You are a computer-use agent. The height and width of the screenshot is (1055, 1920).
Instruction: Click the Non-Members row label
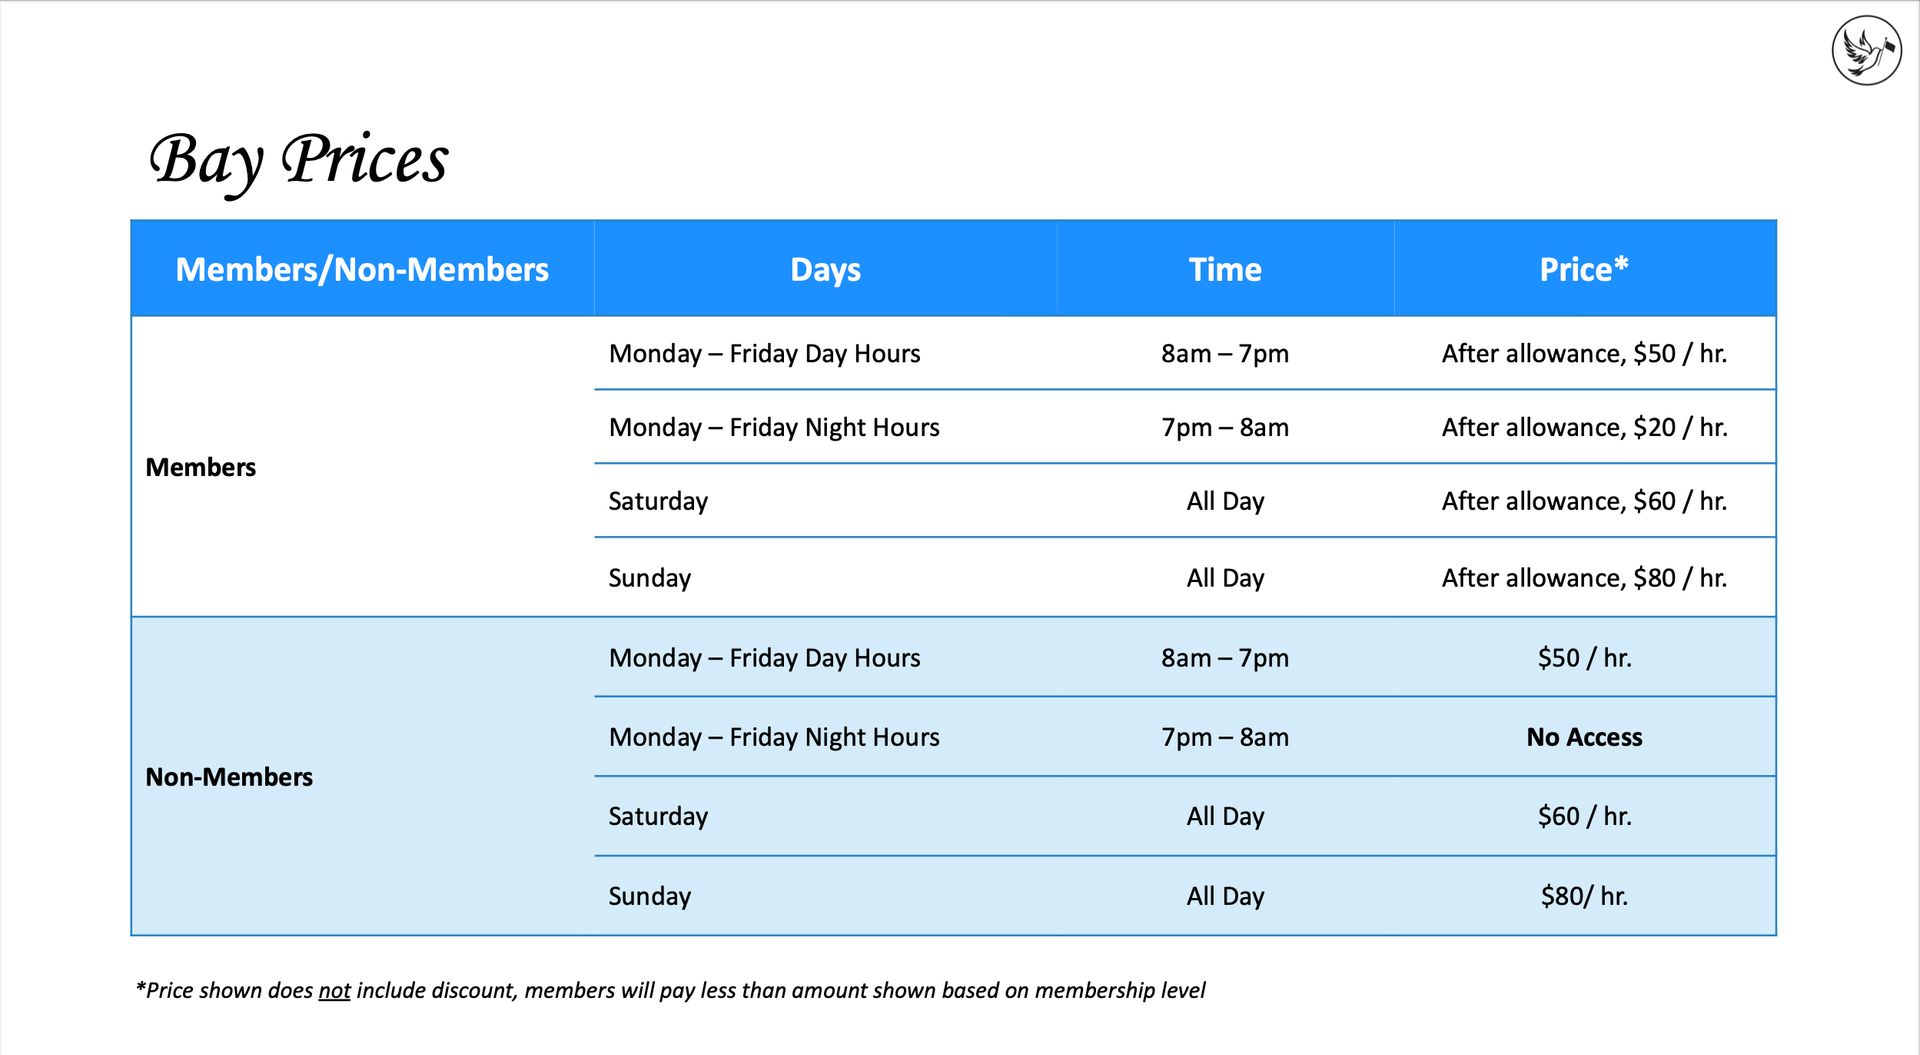click(x=229, y=777)
